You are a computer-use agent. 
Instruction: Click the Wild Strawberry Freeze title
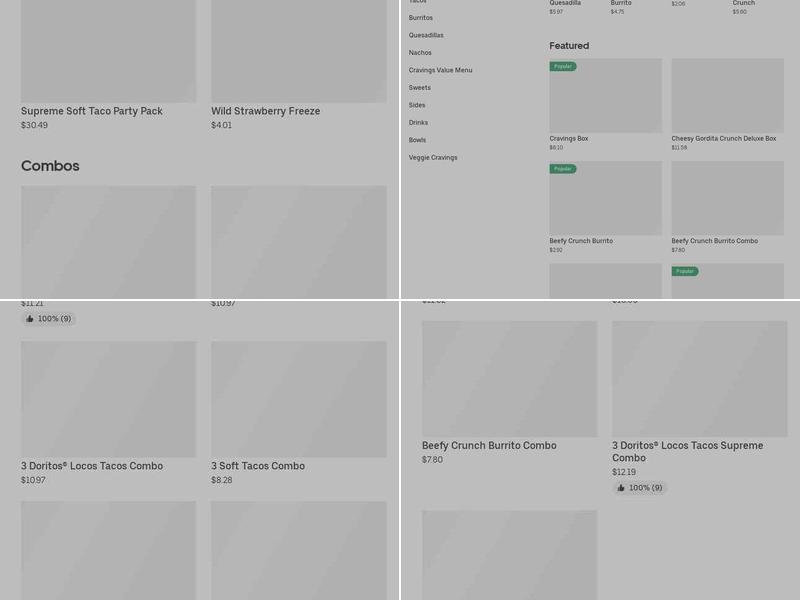click(x=266, y=111)
